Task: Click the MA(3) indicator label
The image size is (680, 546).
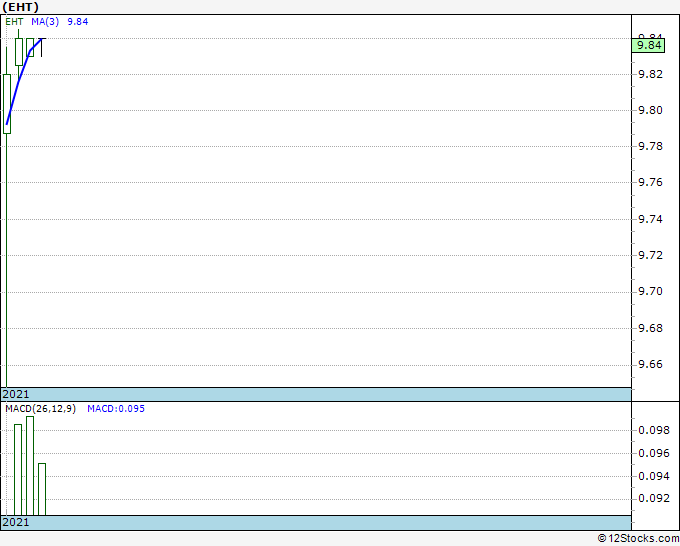Action: click(x=45, y=22)
